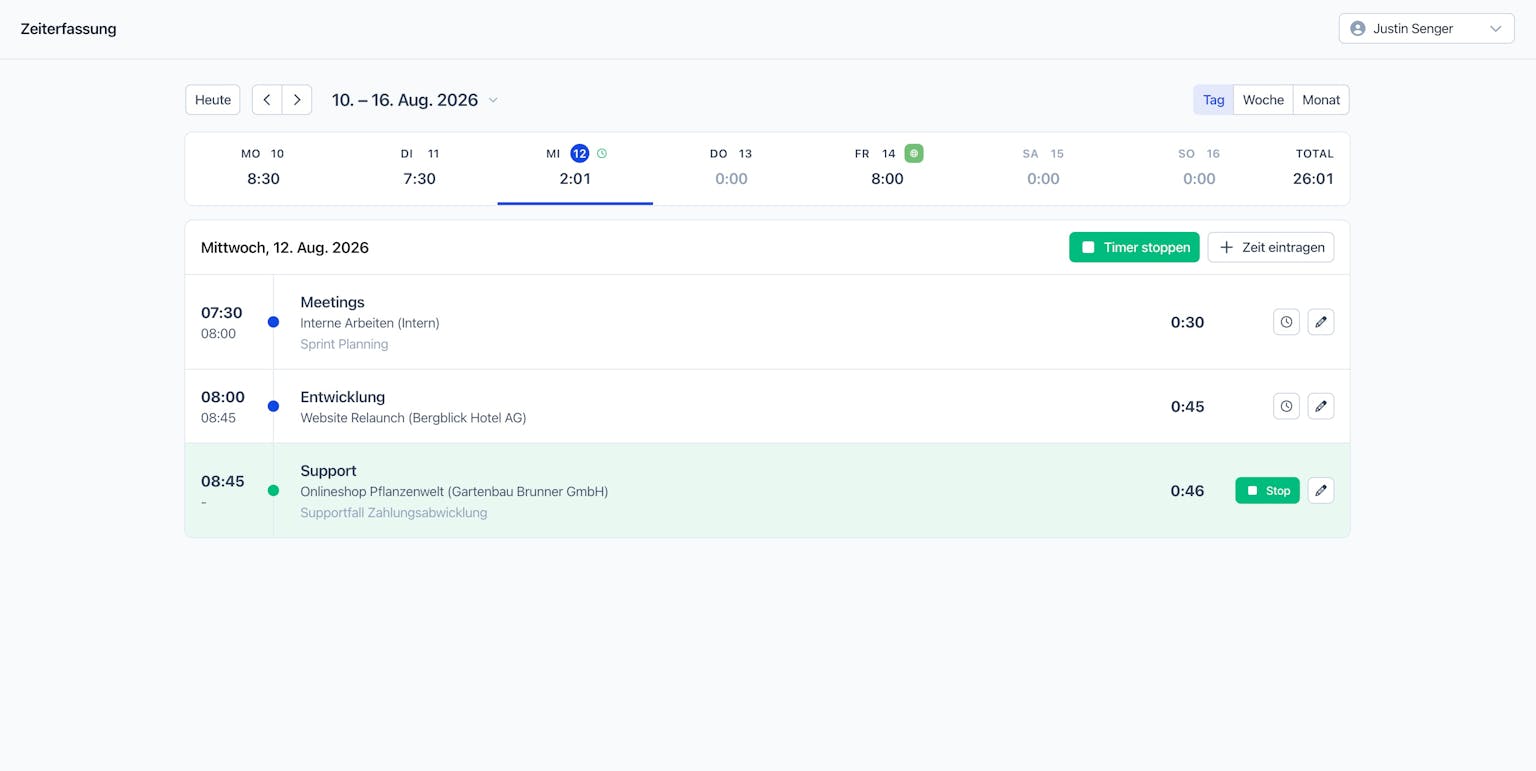Screen dimensions: 1536x771
Task: Click the Zeiterfassung app title
Action: pos(68,29)
